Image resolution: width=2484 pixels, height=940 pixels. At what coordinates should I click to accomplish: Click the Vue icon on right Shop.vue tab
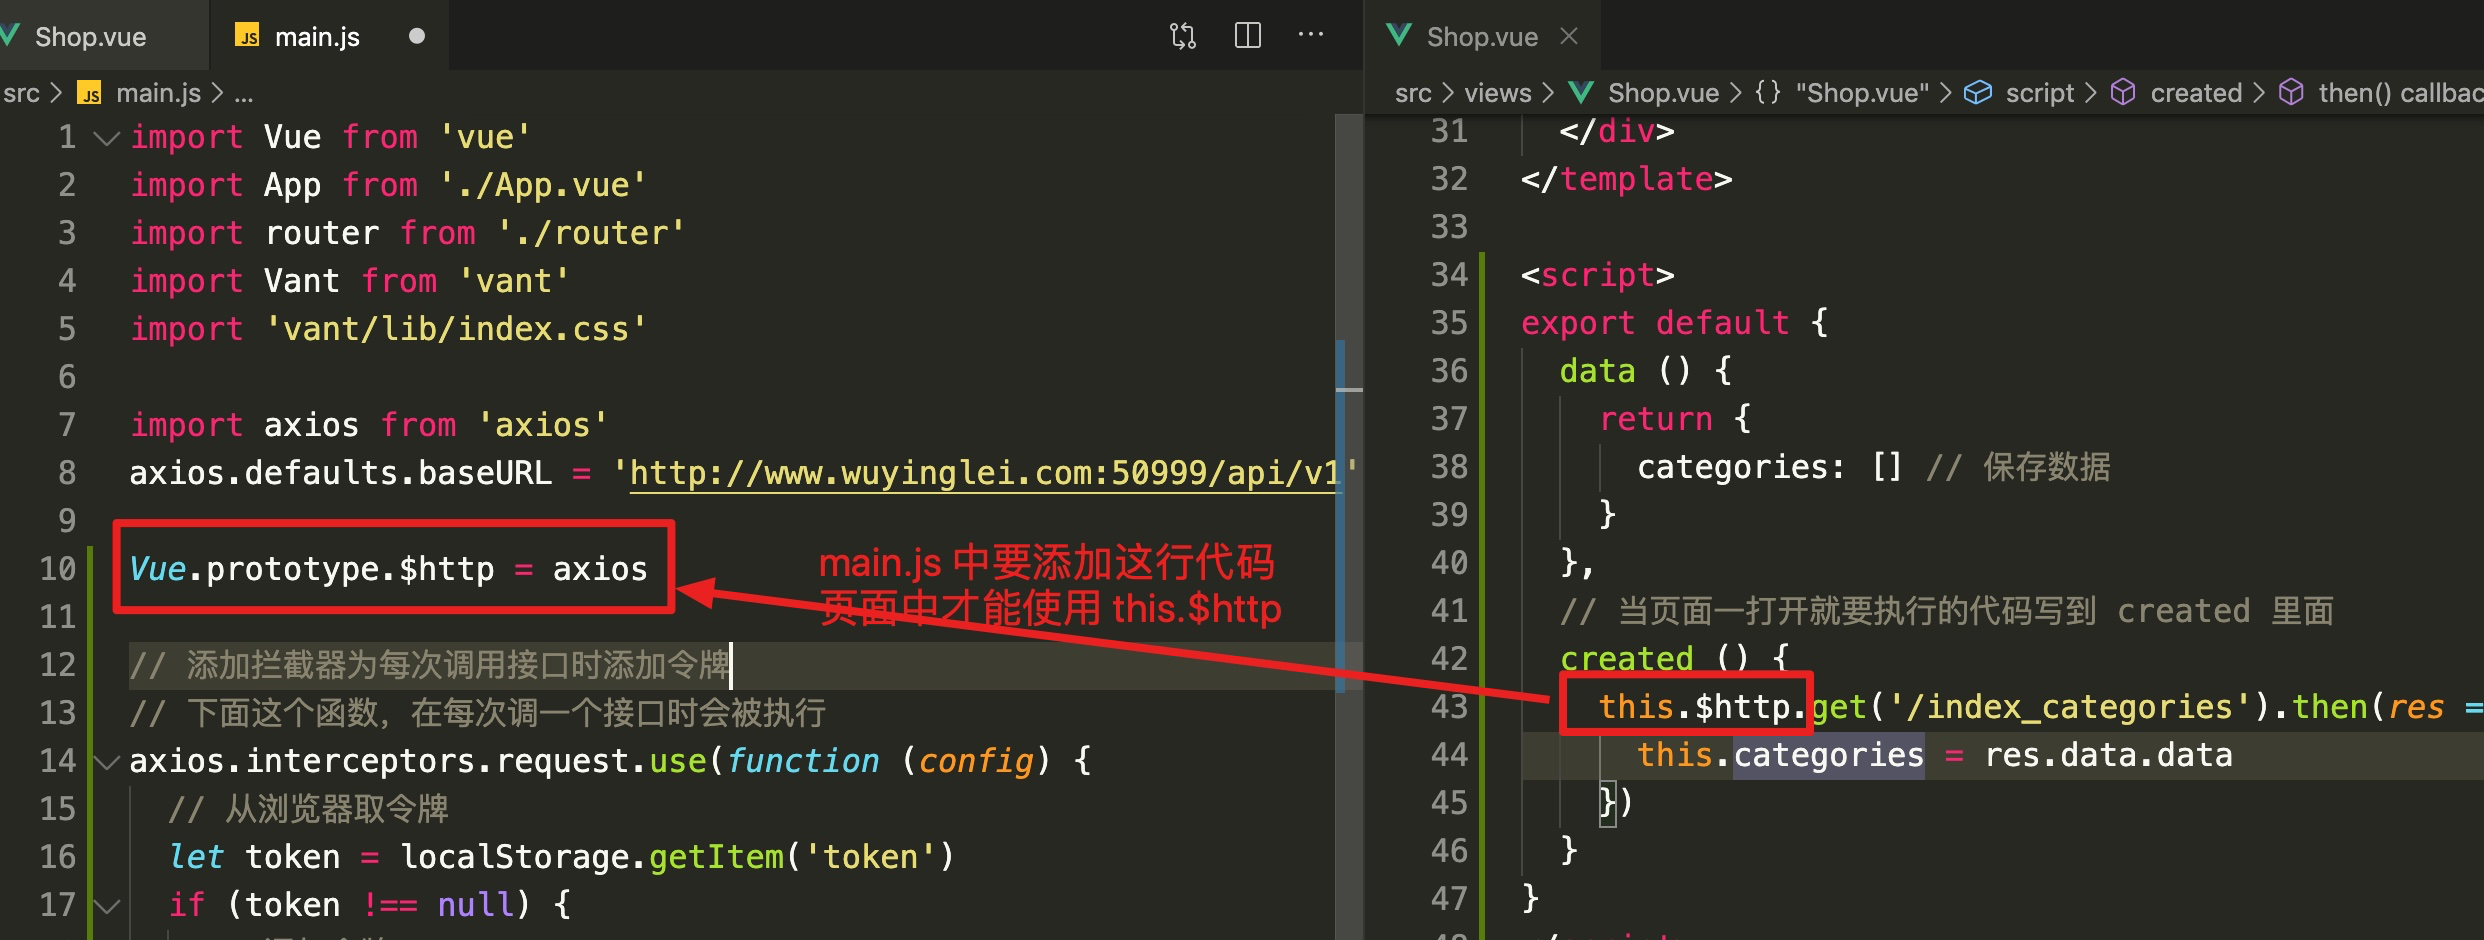1399,36
